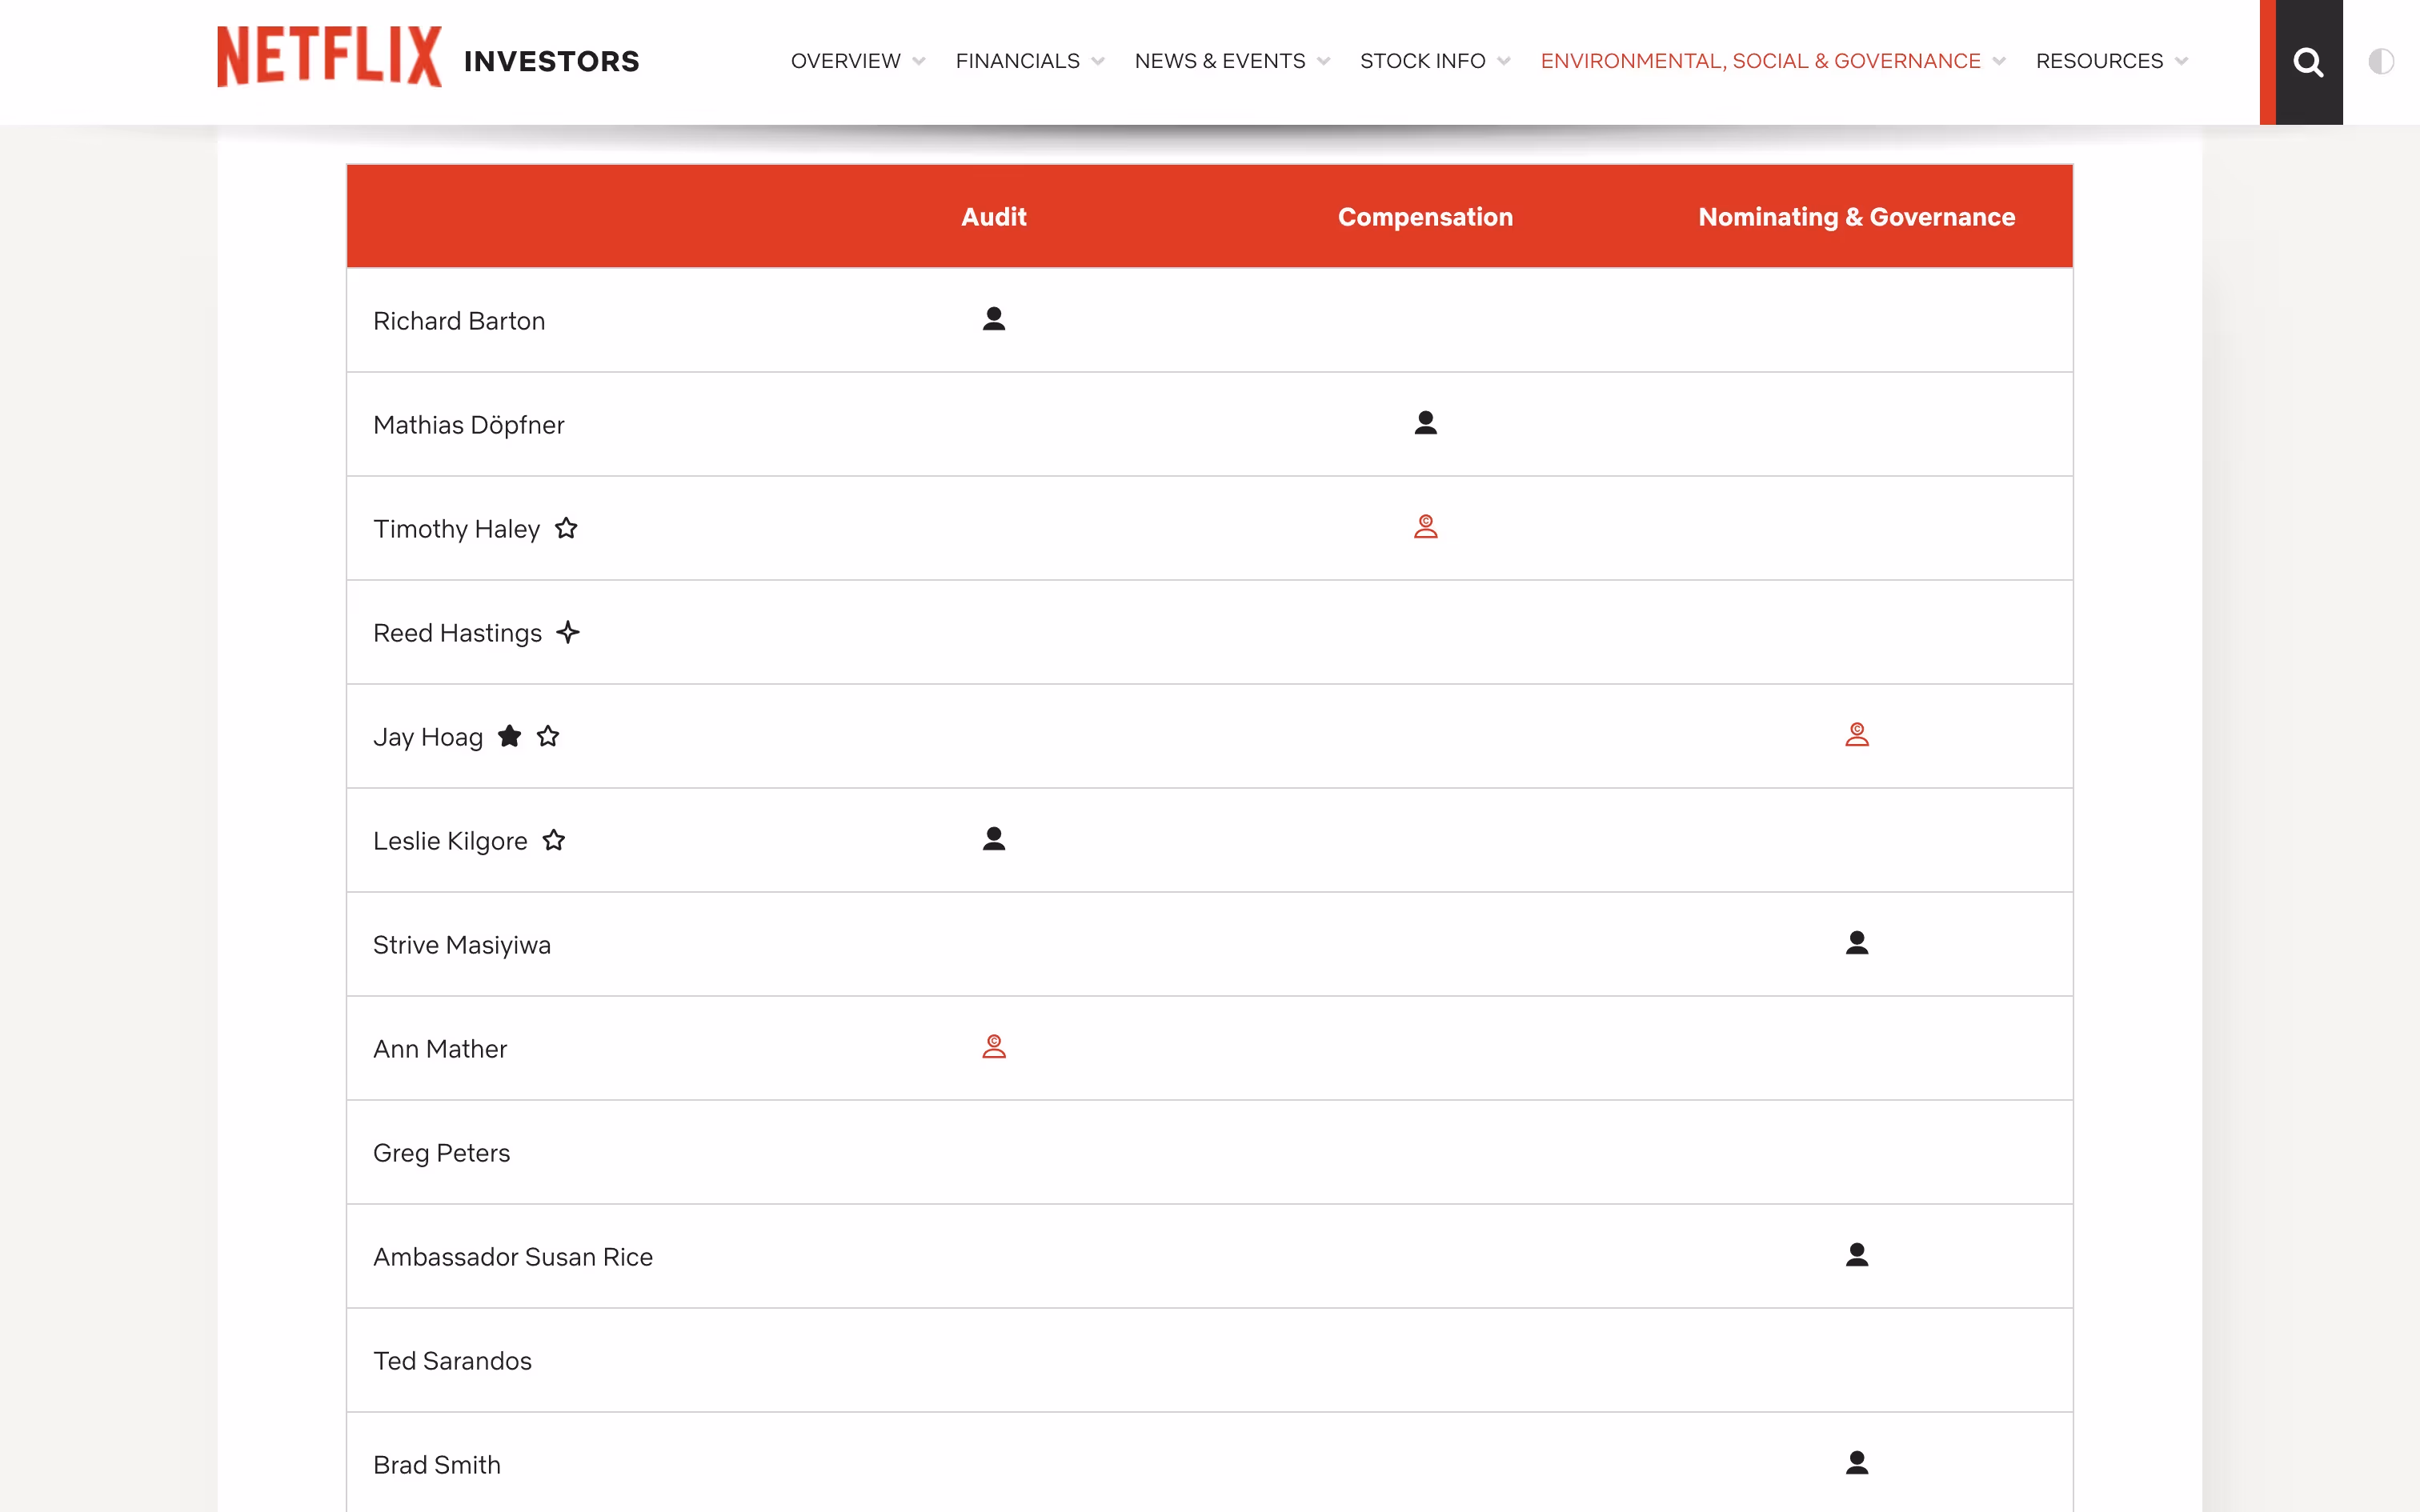Open the News & Events menu
This screenshot has height=1512, width=2420.
click(x=1219, y=61)
